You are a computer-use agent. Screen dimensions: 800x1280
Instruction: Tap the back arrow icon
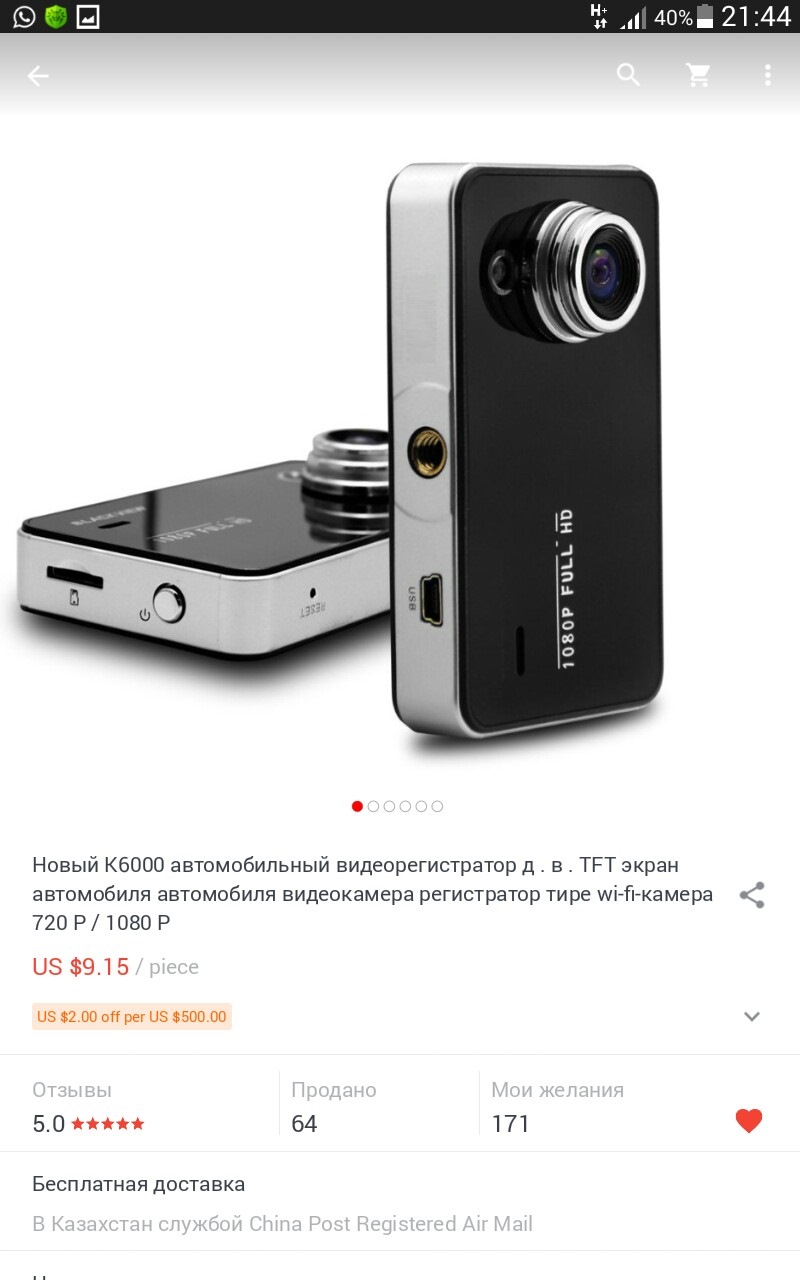pyautogui.click(x=38, y=76)
